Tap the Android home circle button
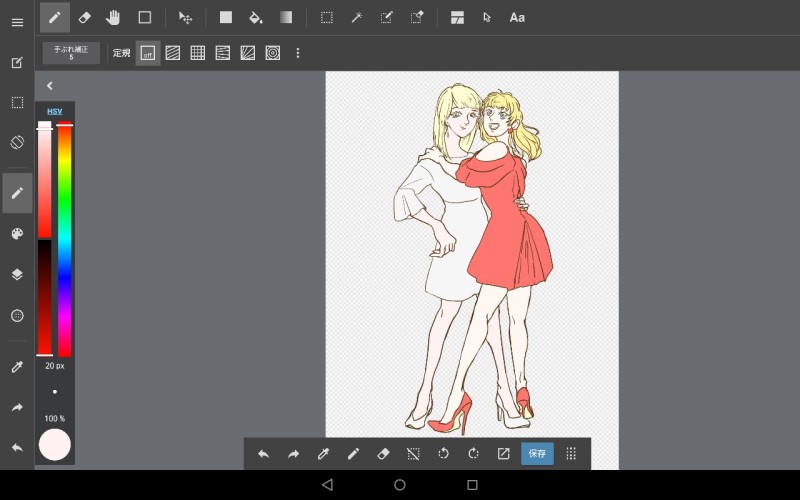Image resolution: width=800 pixels, height=500 pixels. point(400,485)
